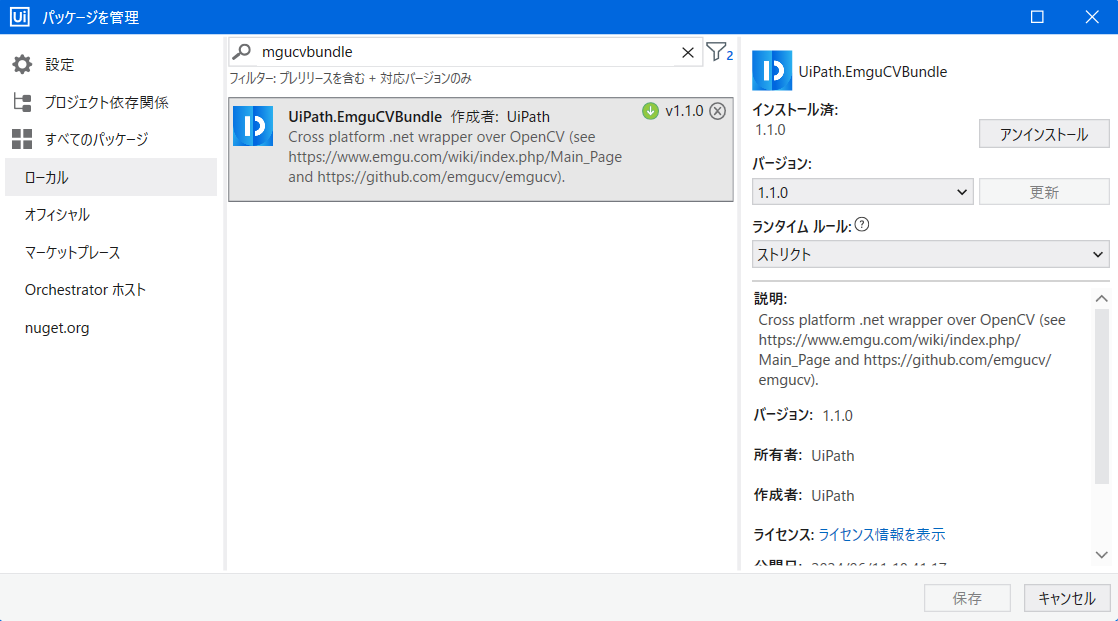This screenshot has width=1118, height=621.
Task: Click the 作成者: UiPath row in details pane
Action: (804, 495)
